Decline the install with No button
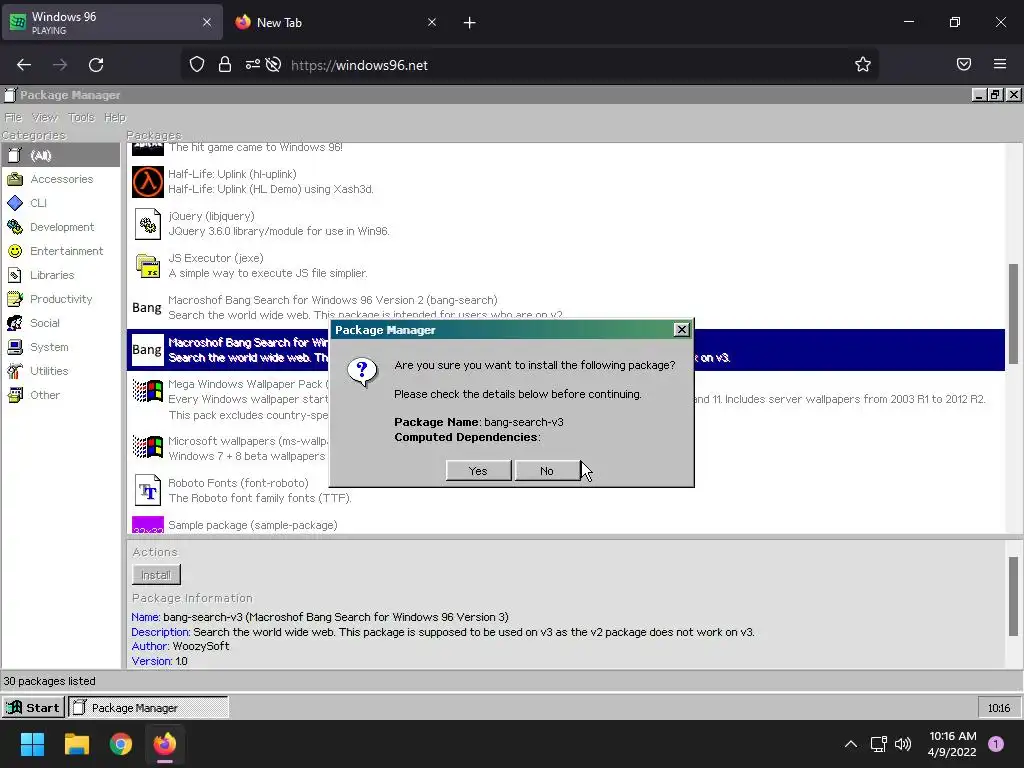The image size is (1024, 768). 547,470
